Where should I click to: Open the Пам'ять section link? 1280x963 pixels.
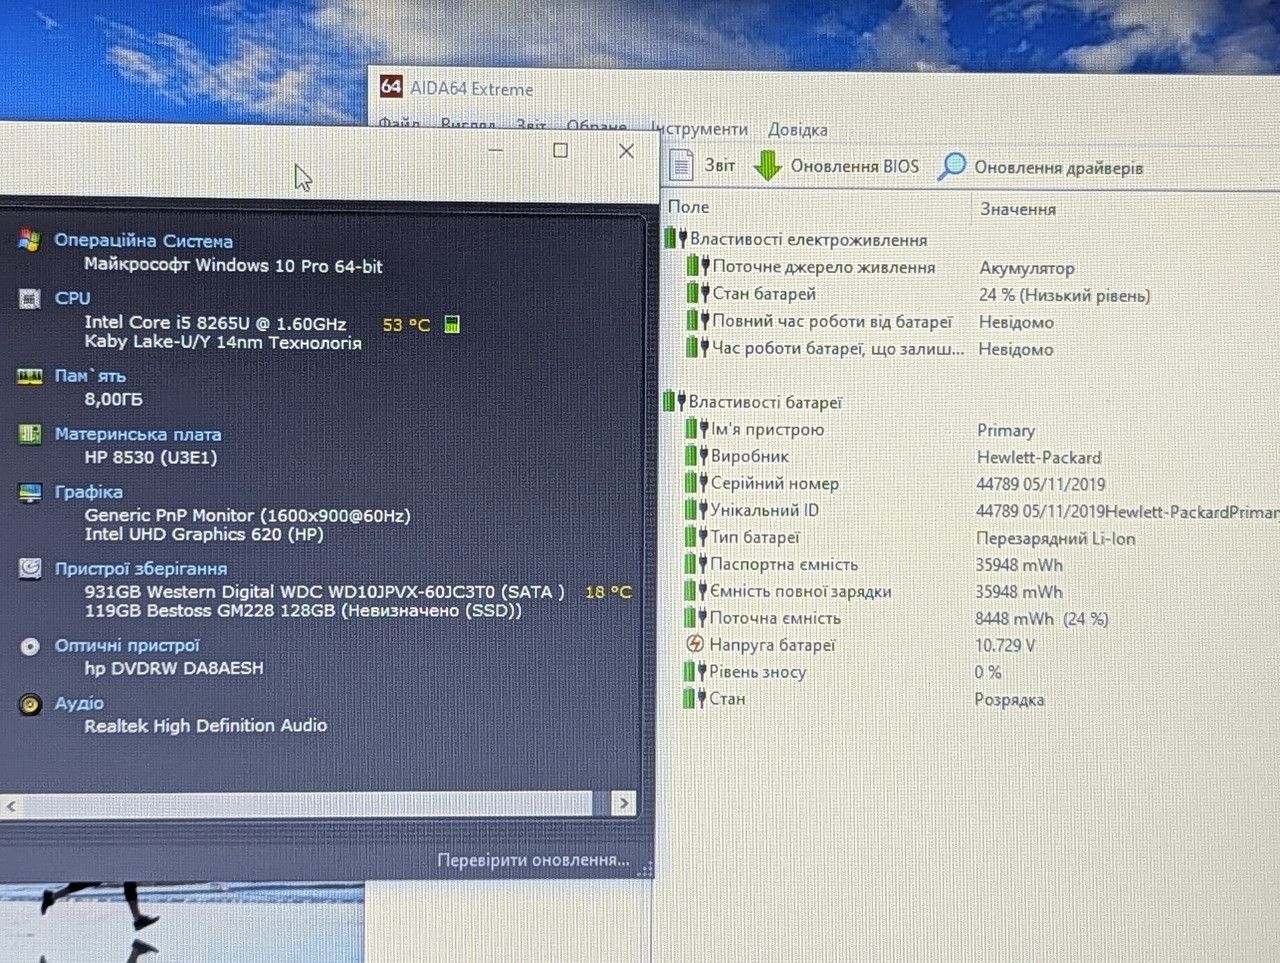pos(90,376)
